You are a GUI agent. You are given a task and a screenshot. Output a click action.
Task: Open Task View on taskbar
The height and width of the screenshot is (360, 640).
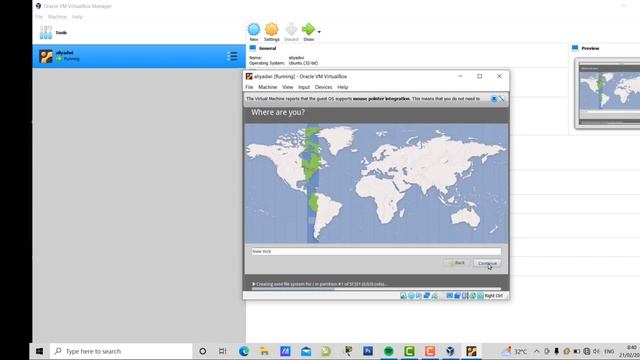point(222,351)
